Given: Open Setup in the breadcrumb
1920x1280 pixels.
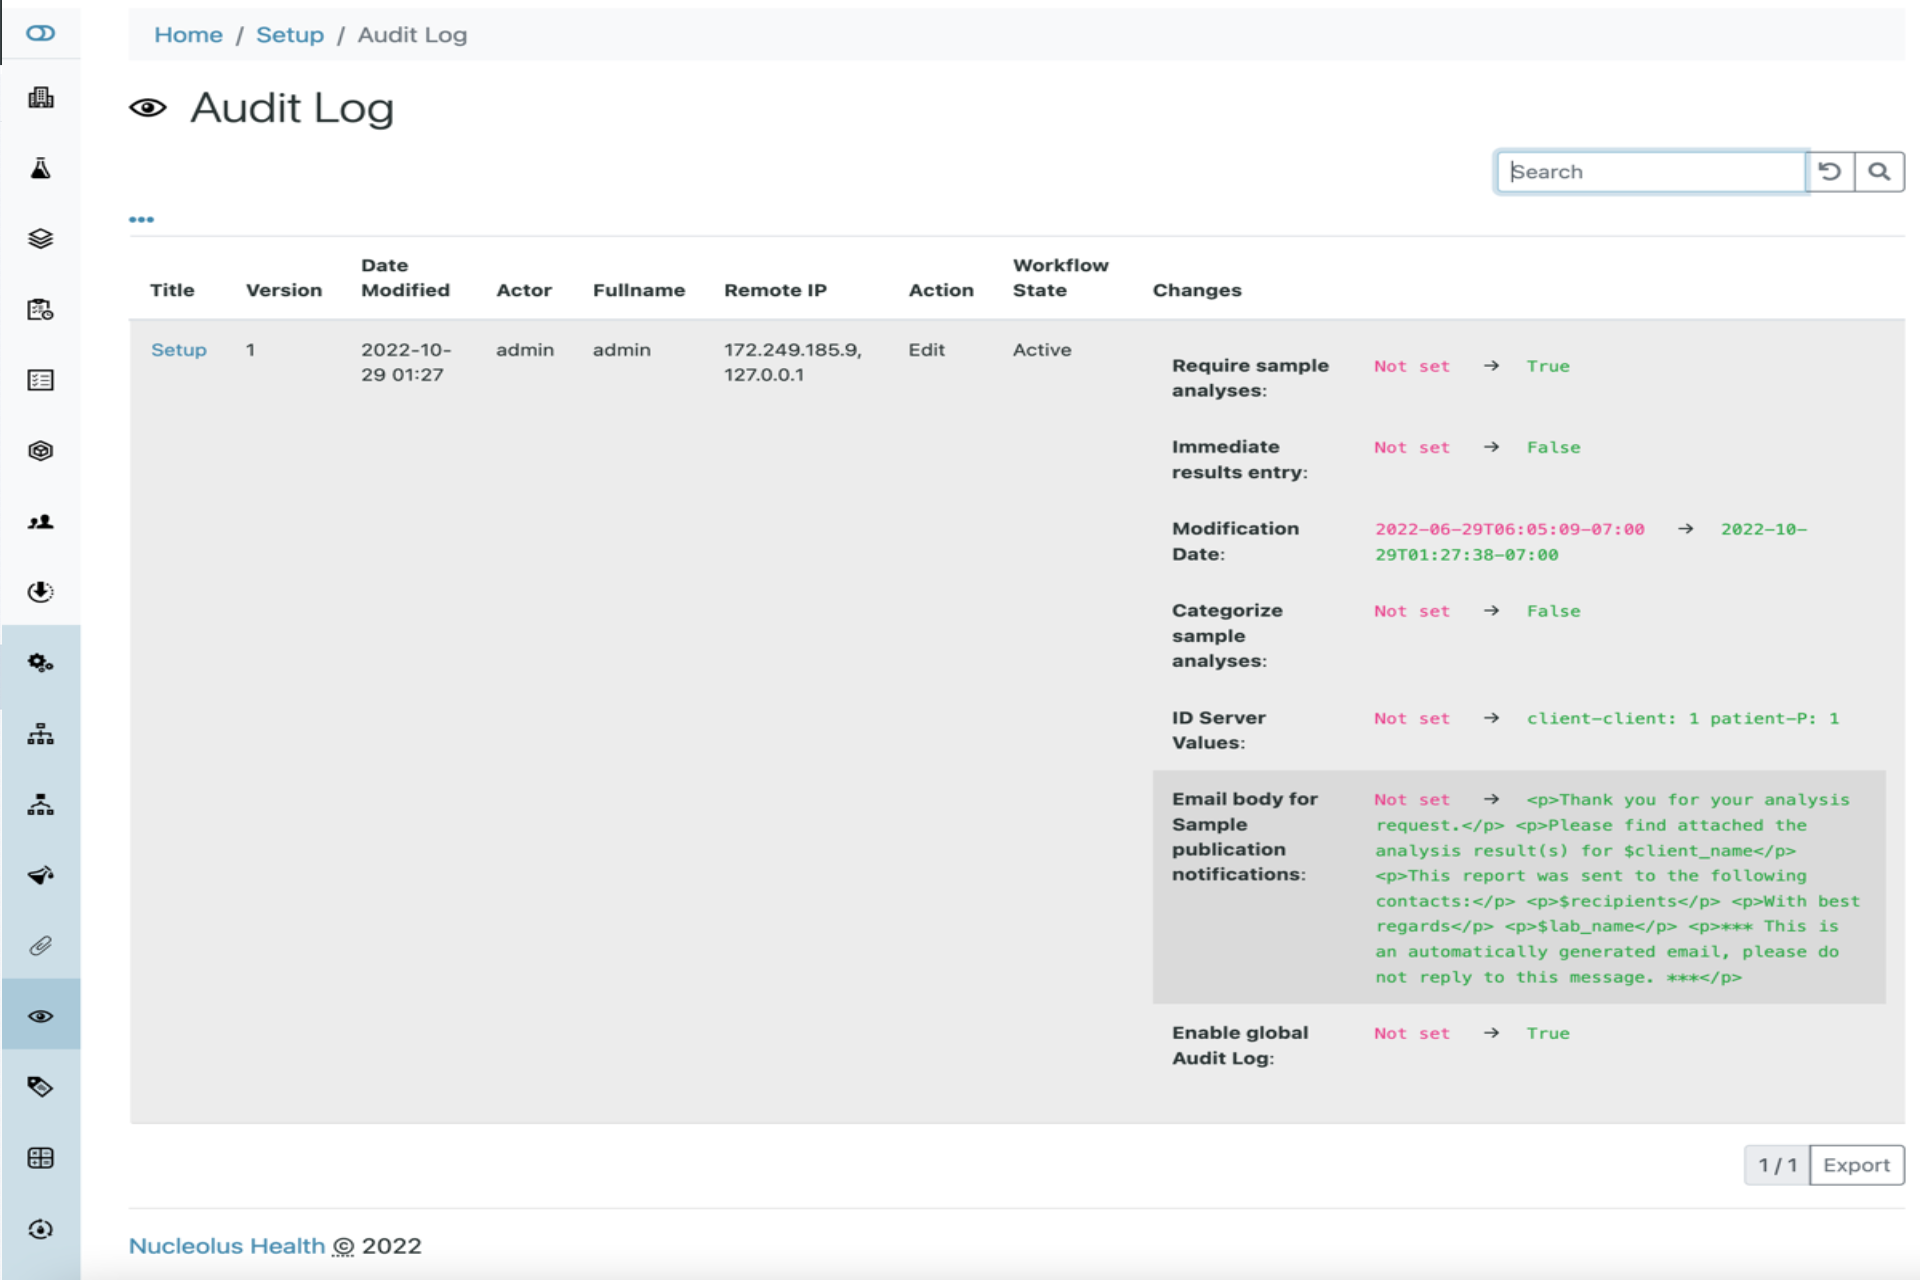Looking at the screenshot, I should pos(289,35).
